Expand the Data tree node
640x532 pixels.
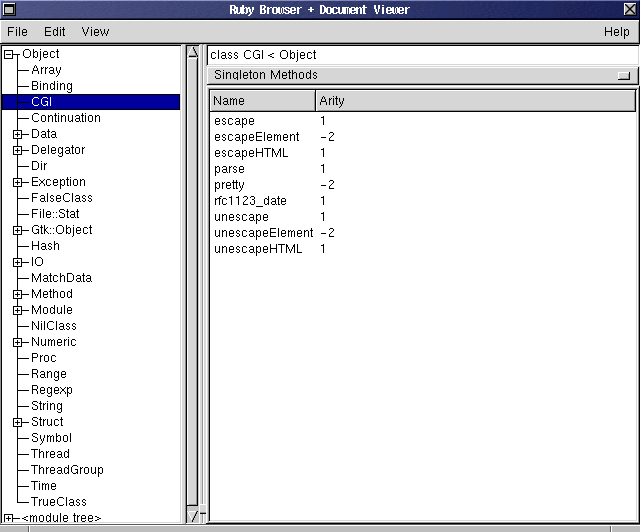[18, 134]
